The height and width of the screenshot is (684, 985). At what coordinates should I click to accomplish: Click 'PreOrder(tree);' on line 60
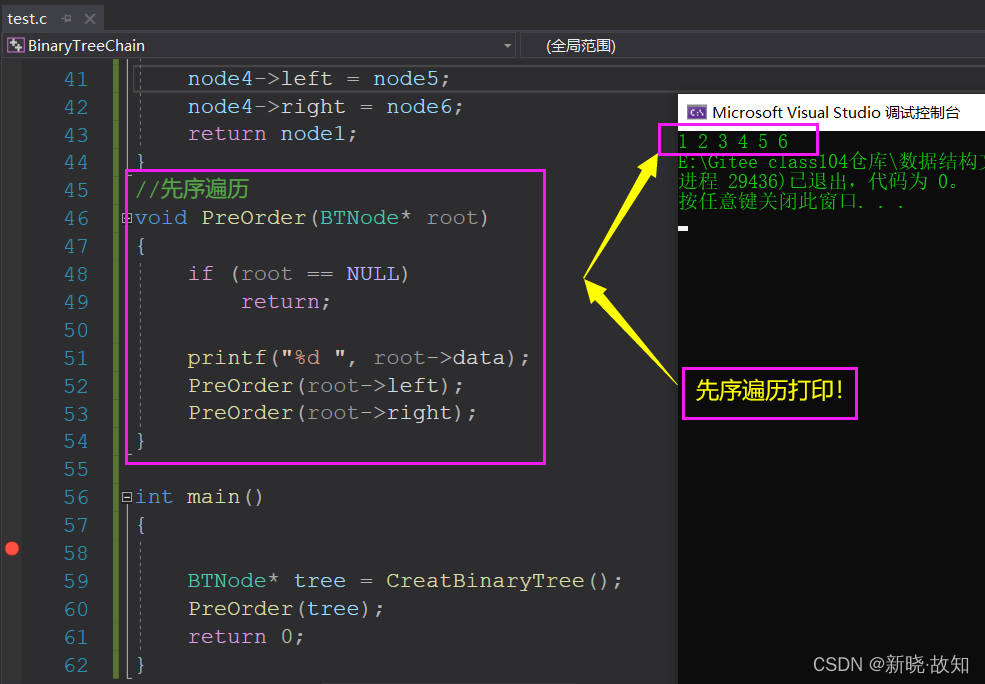click(286, 609)
